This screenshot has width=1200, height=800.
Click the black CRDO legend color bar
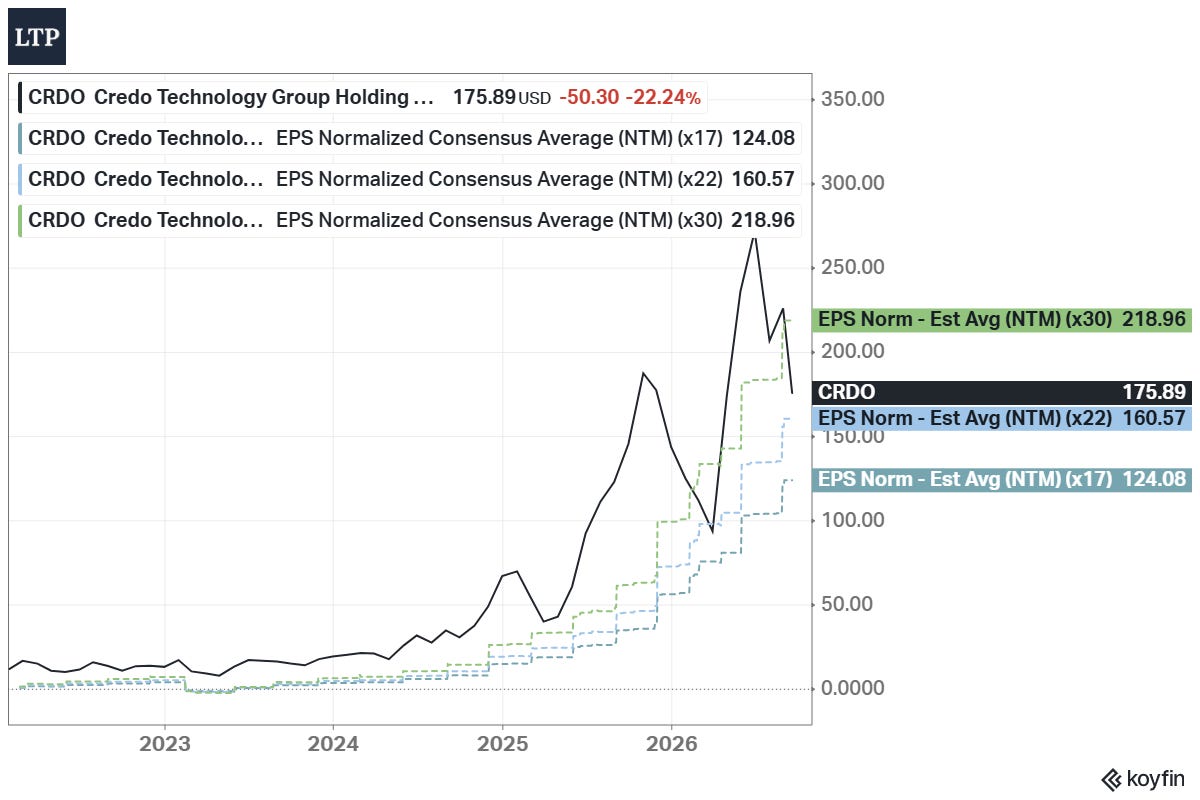point(21,98)
